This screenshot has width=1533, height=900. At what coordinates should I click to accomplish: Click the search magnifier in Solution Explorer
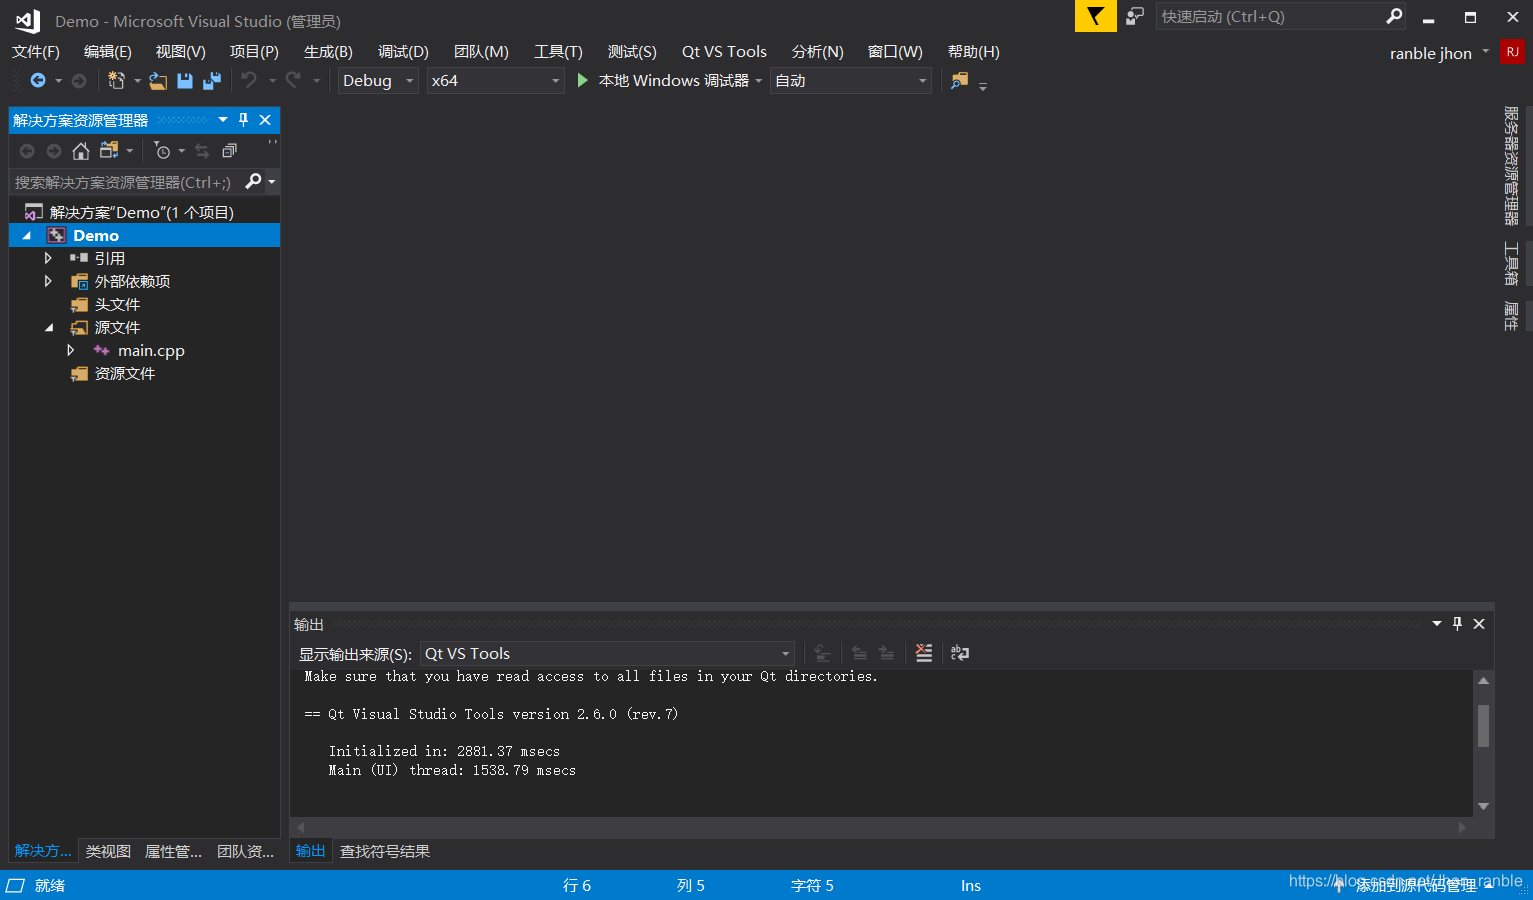[253, 182]
